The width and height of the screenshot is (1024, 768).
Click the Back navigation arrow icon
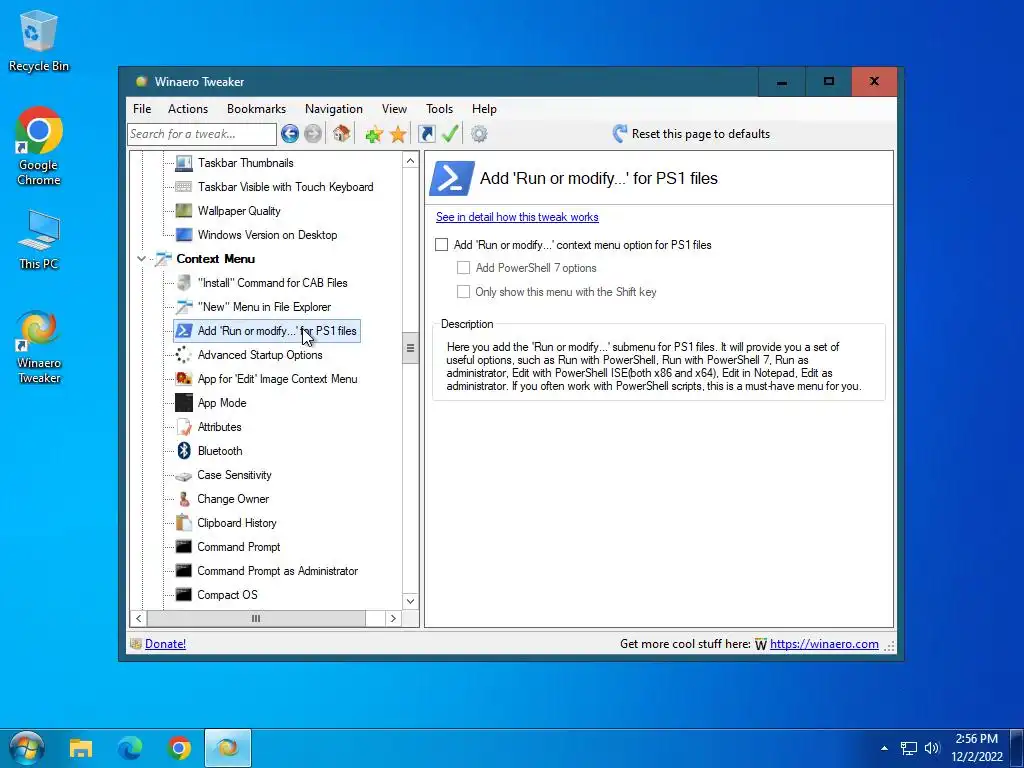pos(290,134)
